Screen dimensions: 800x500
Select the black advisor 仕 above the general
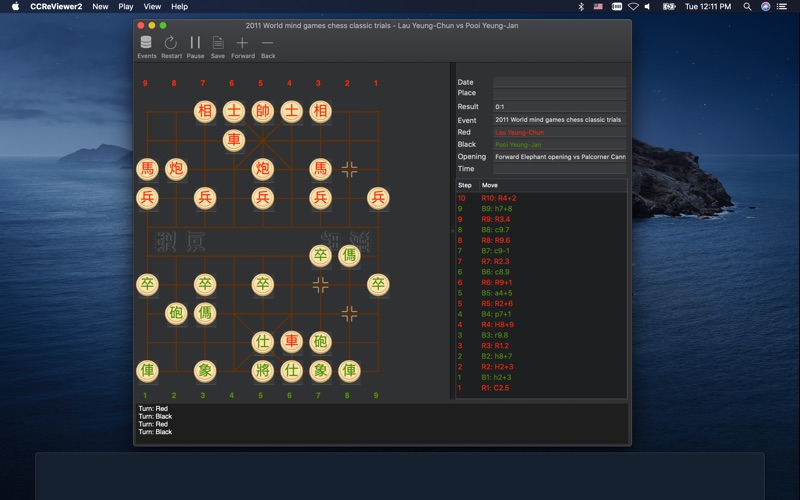tap(262, 341)
